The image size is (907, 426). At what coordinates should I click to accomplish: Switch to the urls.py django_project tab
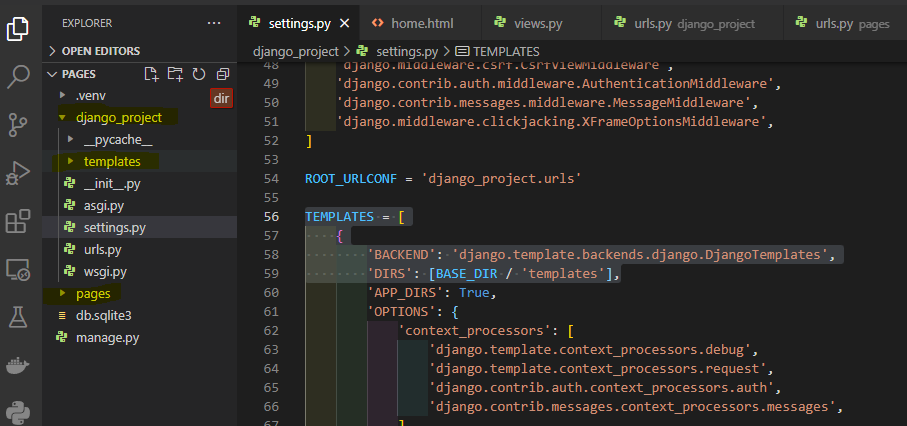692,23
